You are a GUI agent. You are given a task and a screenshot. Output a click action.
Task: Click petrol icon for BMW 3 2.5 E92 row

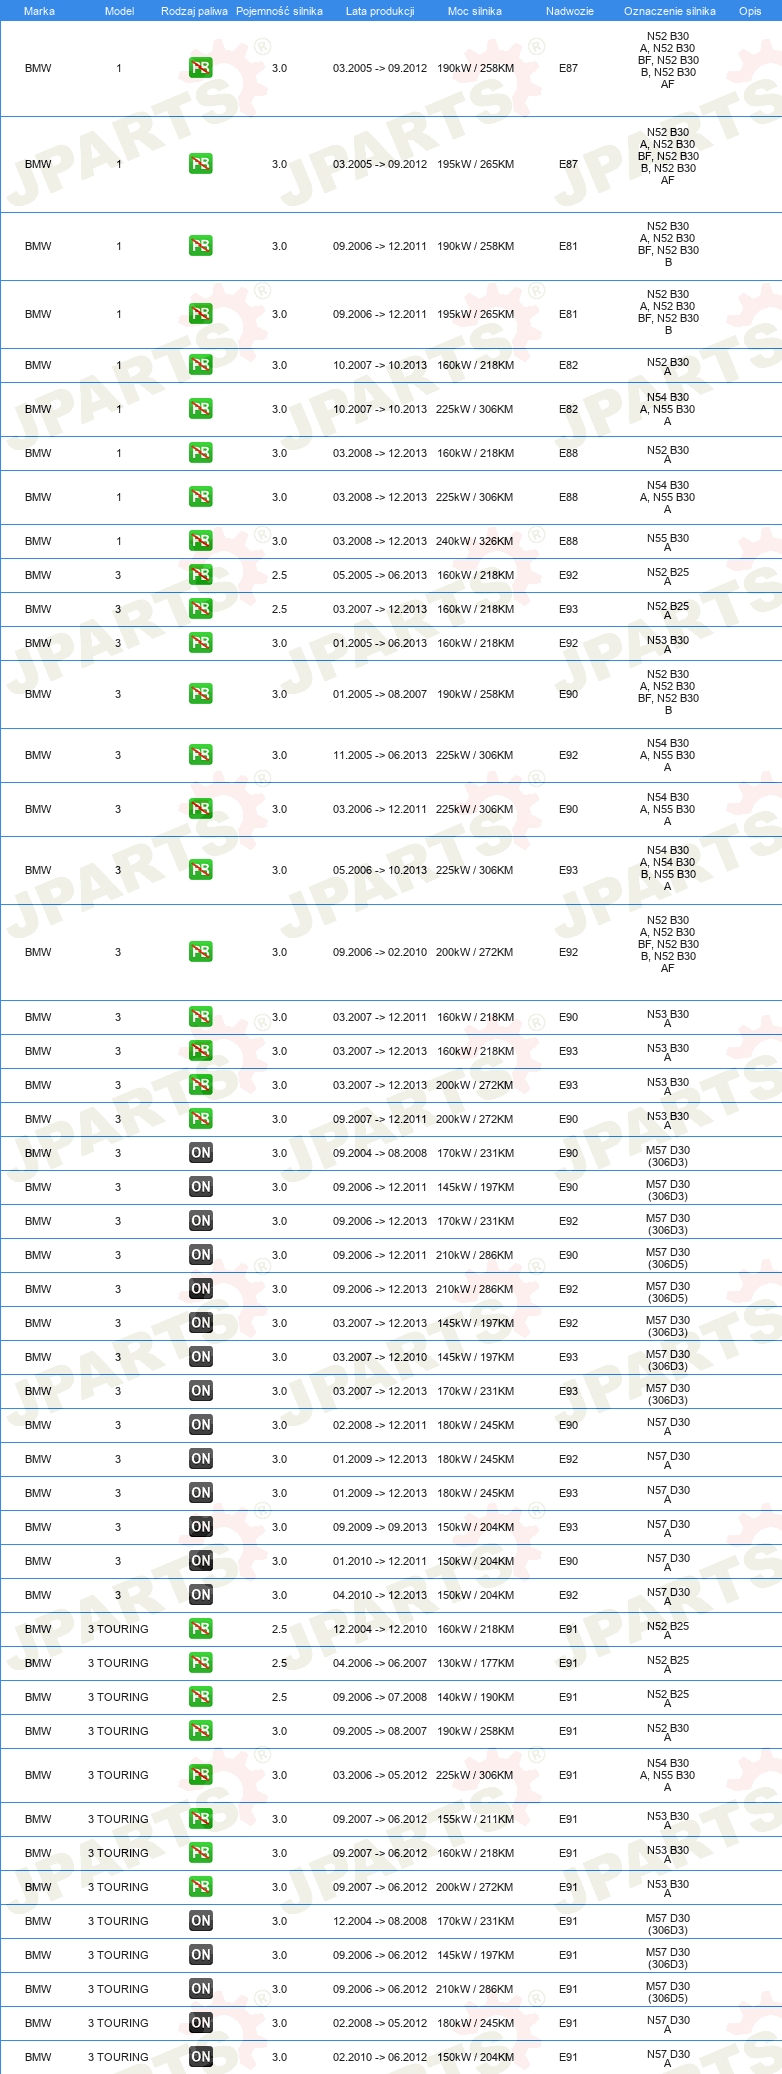click(200, 575)
